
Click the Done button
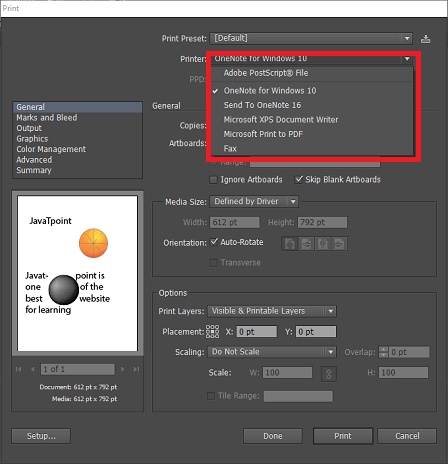tap(273, 436)
